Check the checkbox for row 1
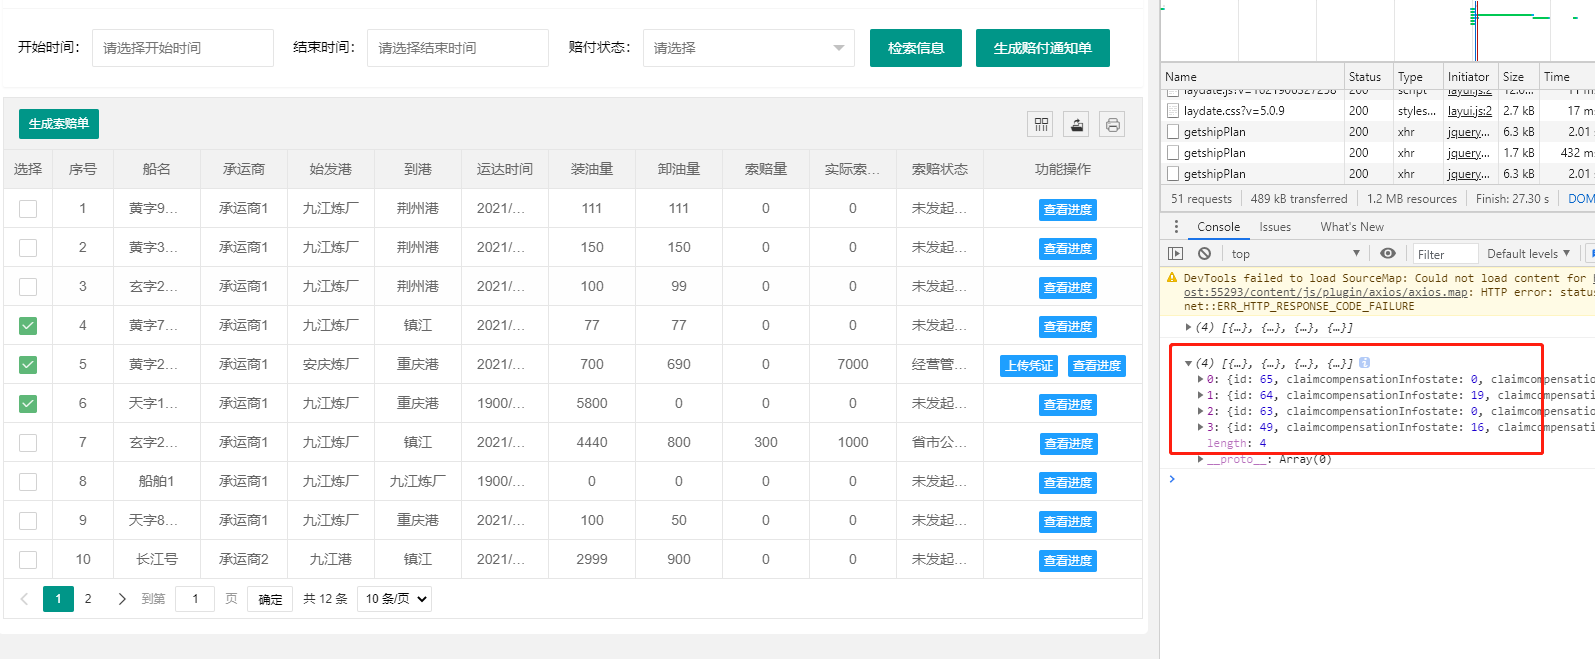 (28, 209)
